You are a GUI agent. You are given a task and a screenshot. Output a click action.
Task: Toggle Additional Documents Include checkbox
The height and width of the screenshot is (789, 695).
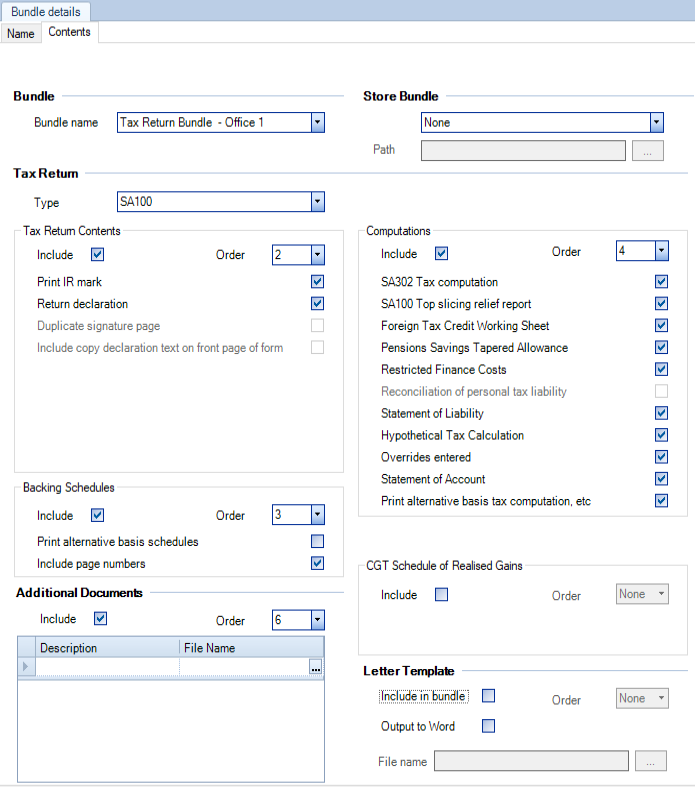pos(101,618)
